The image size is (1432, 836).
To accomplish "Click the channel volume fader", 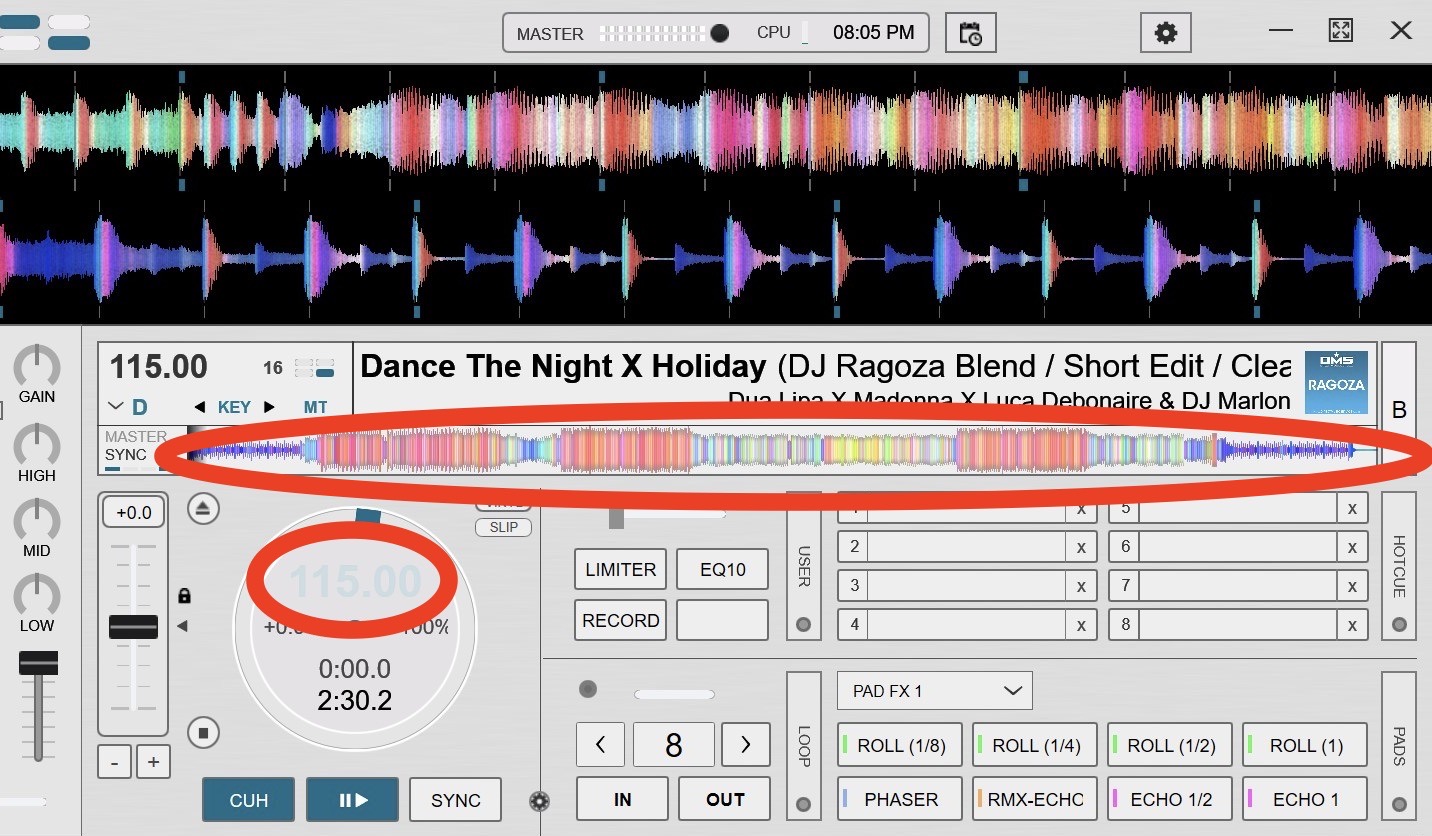I will (x=38, y=663).
